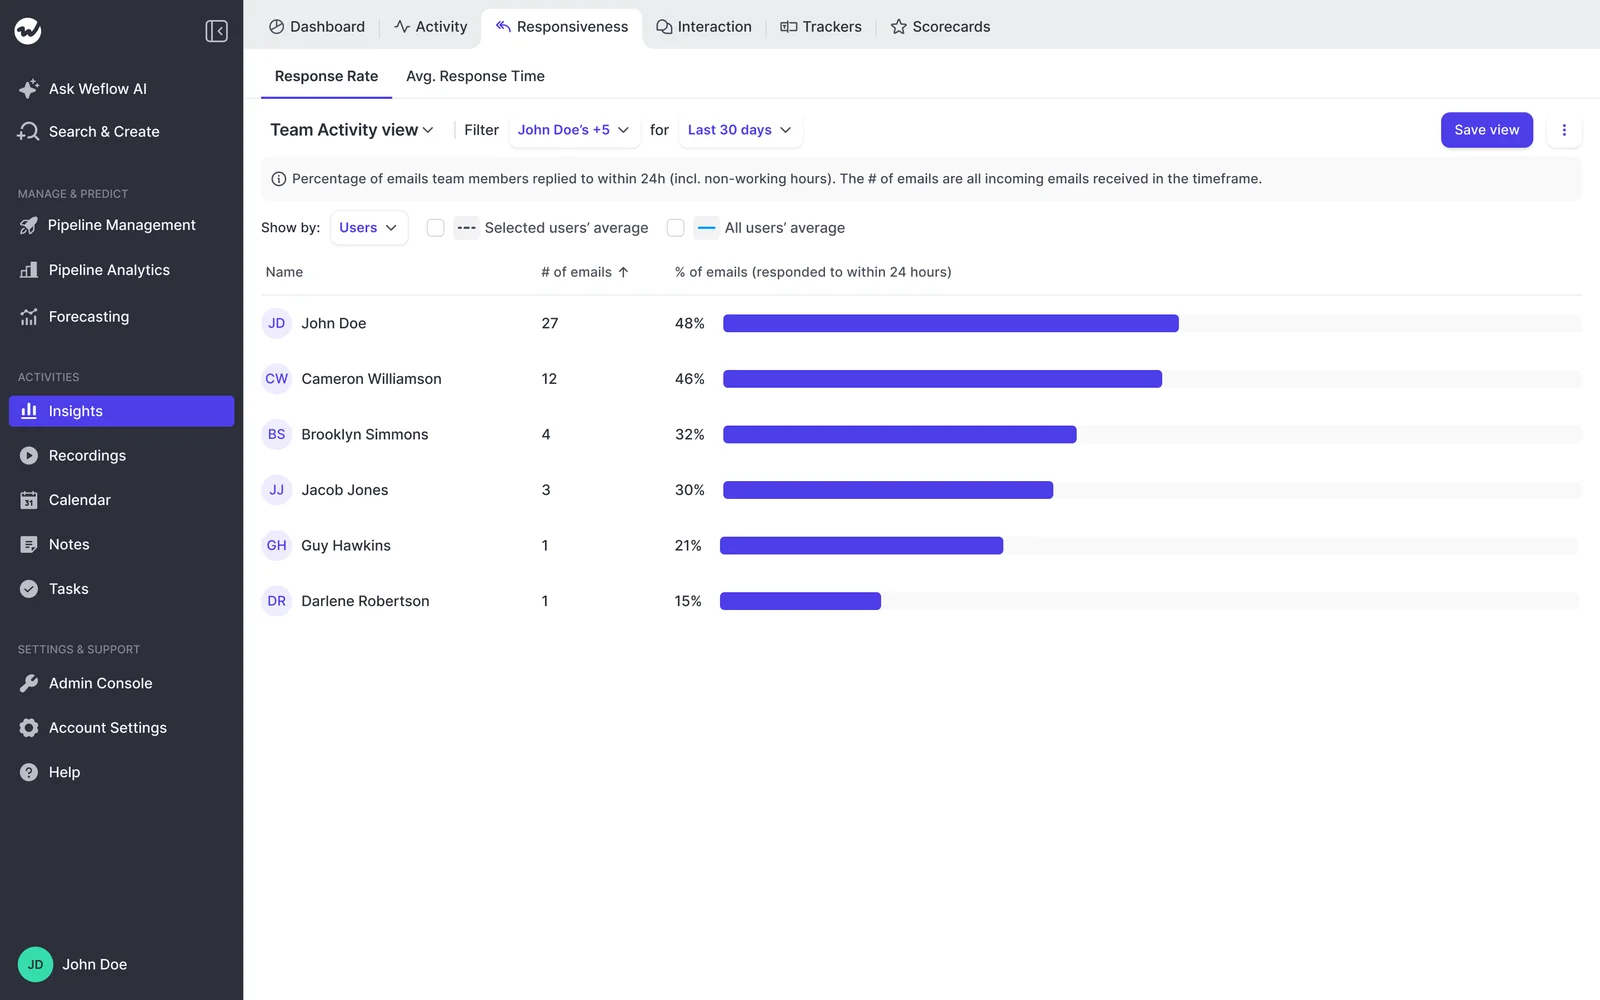This screenshot has width=1600, height=1000.
Task: Click the Interaction chat bubble icon
Action: point(664,27)
